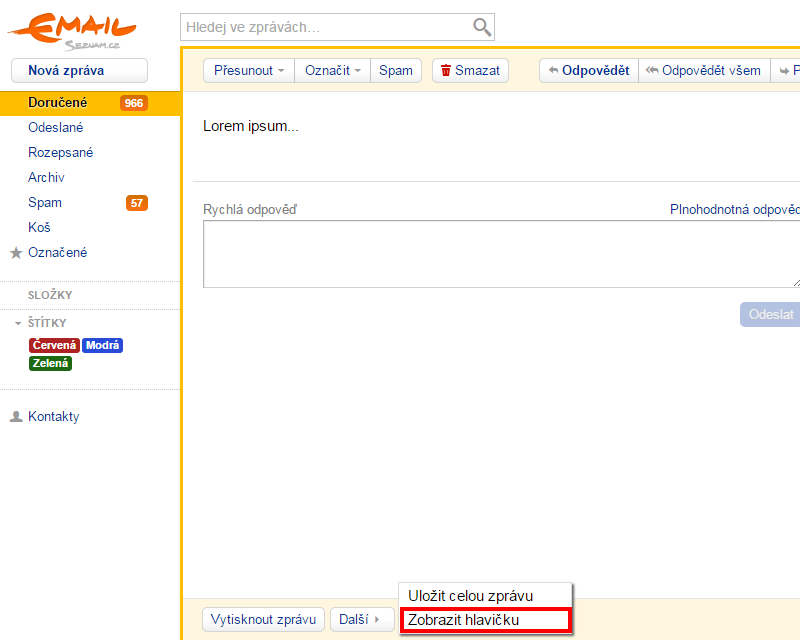Click into the Rychlá odpověď text area
The image size is (800, 640).
(500, 254)
